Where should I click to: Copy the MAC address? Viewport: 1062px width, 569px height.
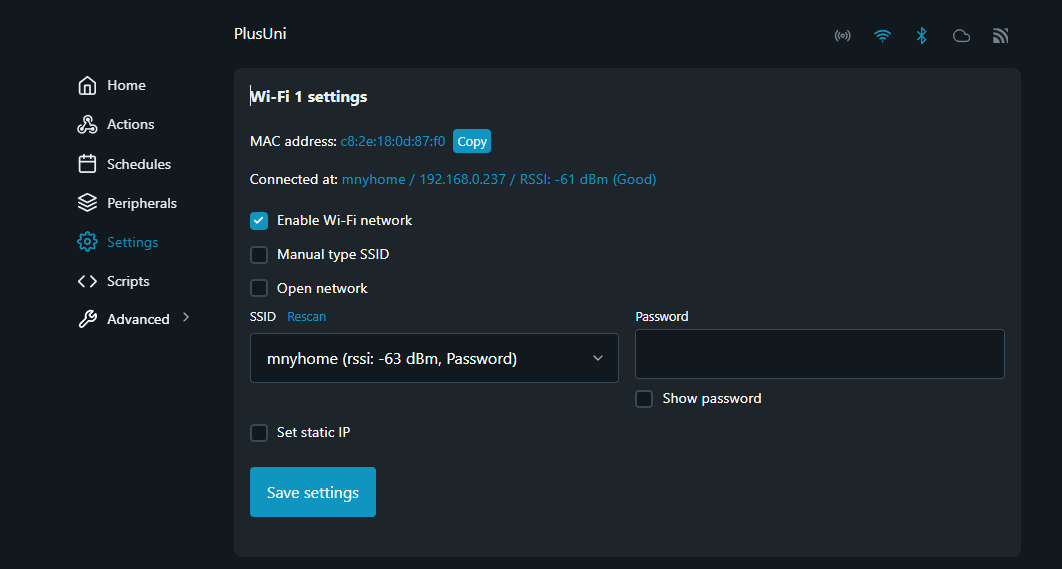472,141
